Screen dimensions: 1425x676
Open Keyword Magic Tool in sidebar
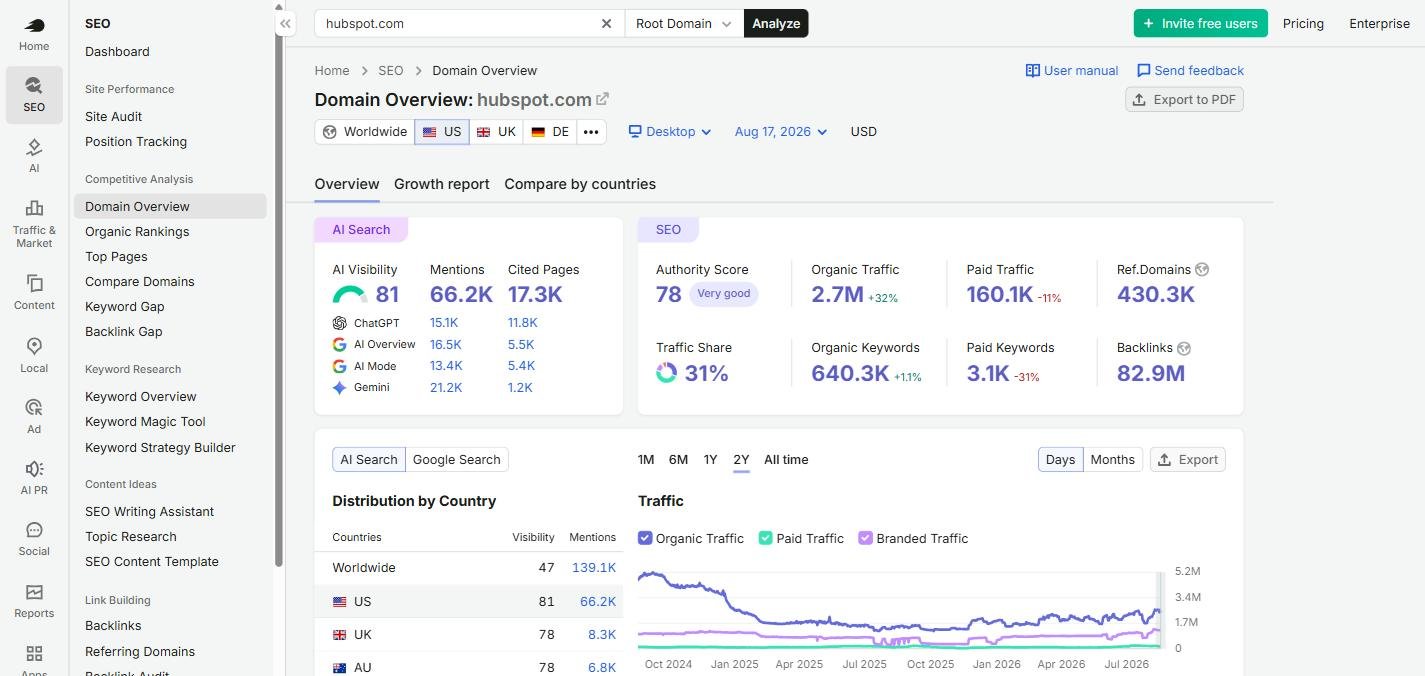pyautogui.click(x=145, y=422)
